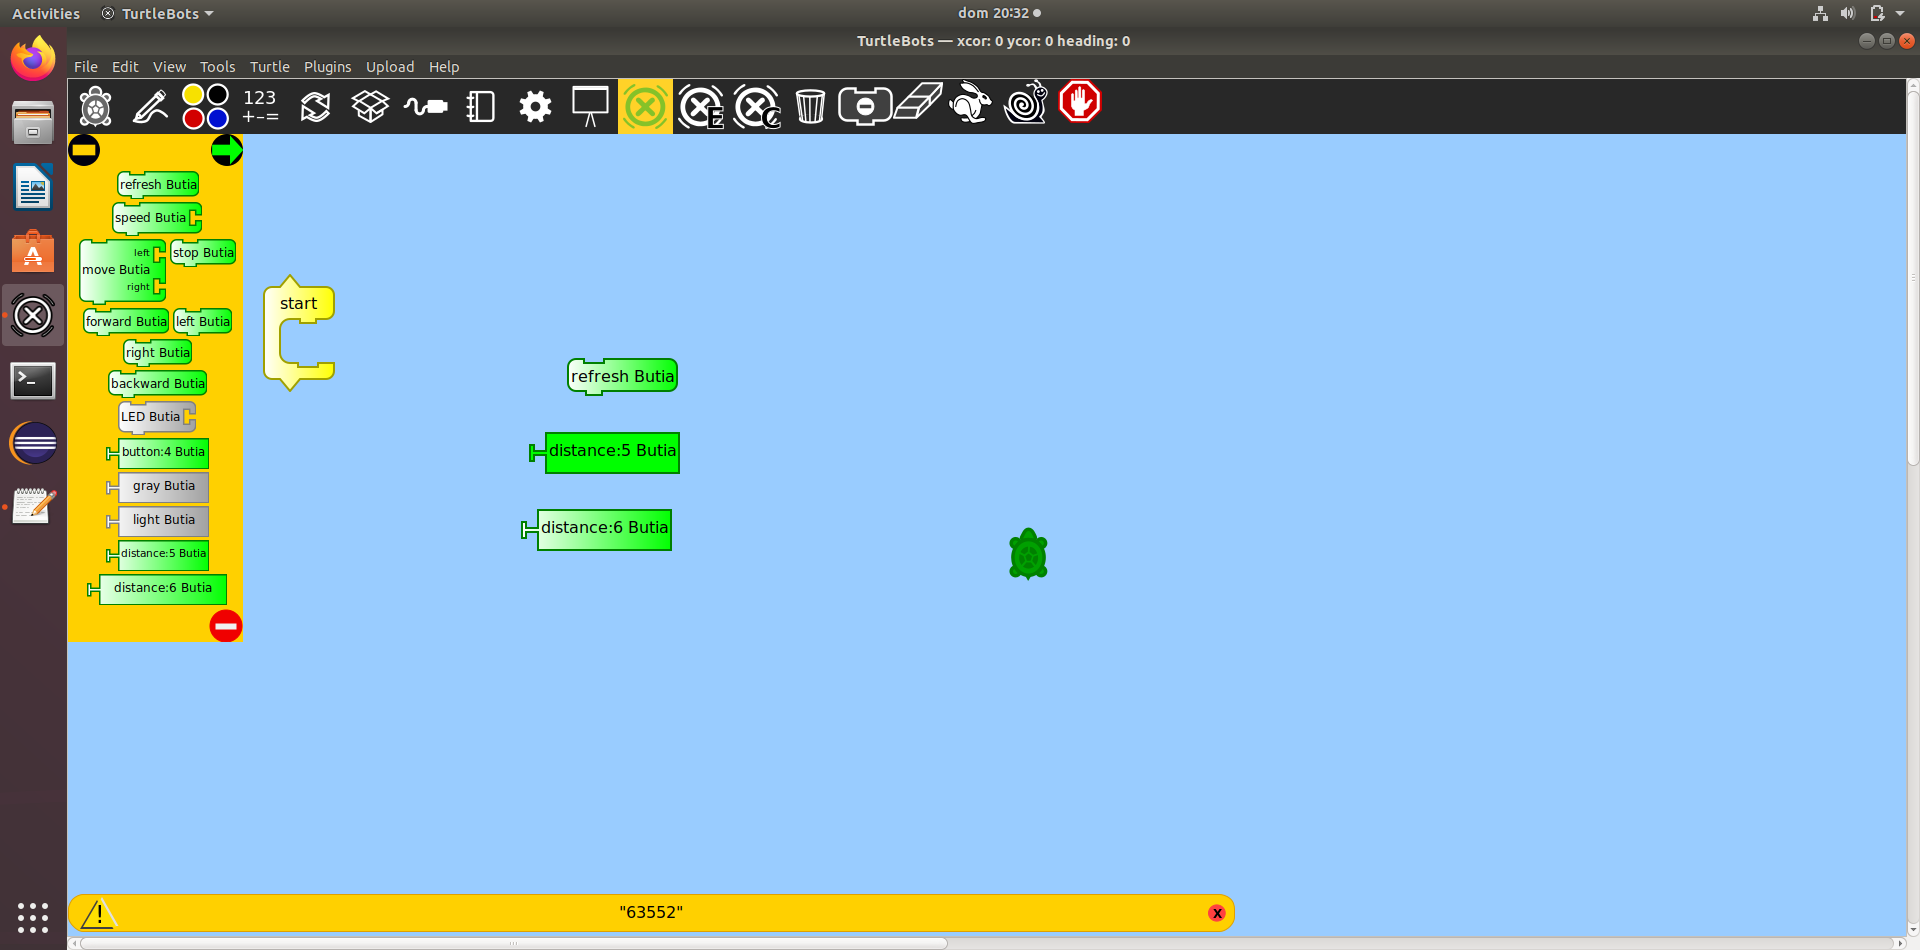Run project fast with rabbit icon
Image resolution: width=1920 pixels, height=950 pixels.
tap(970, 103)
